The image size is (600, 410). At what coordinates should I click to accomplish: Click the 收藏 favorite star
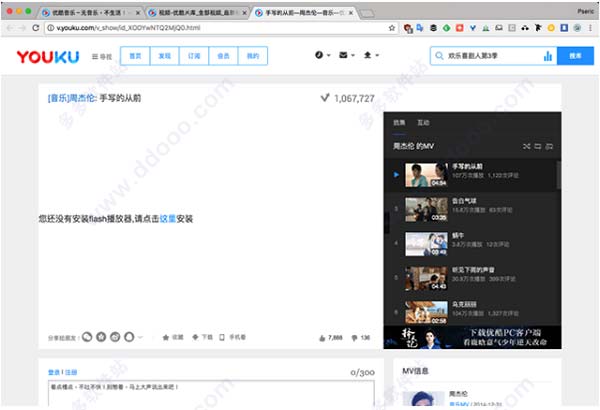click(x=173, y=337)
